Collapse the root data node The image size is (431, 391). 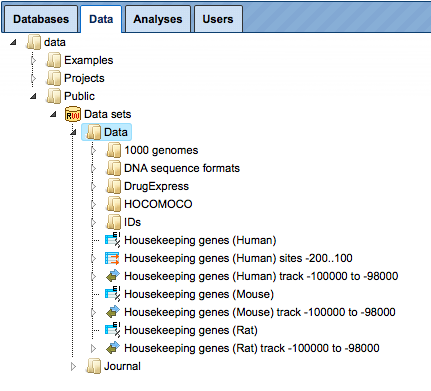click(x=13, y=42)
